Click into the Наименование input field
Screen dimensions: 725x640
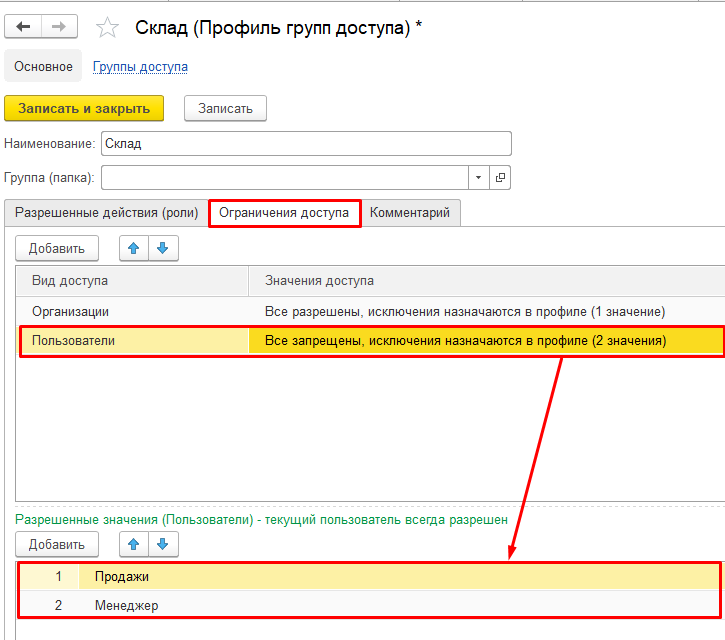tap(306, 143)
